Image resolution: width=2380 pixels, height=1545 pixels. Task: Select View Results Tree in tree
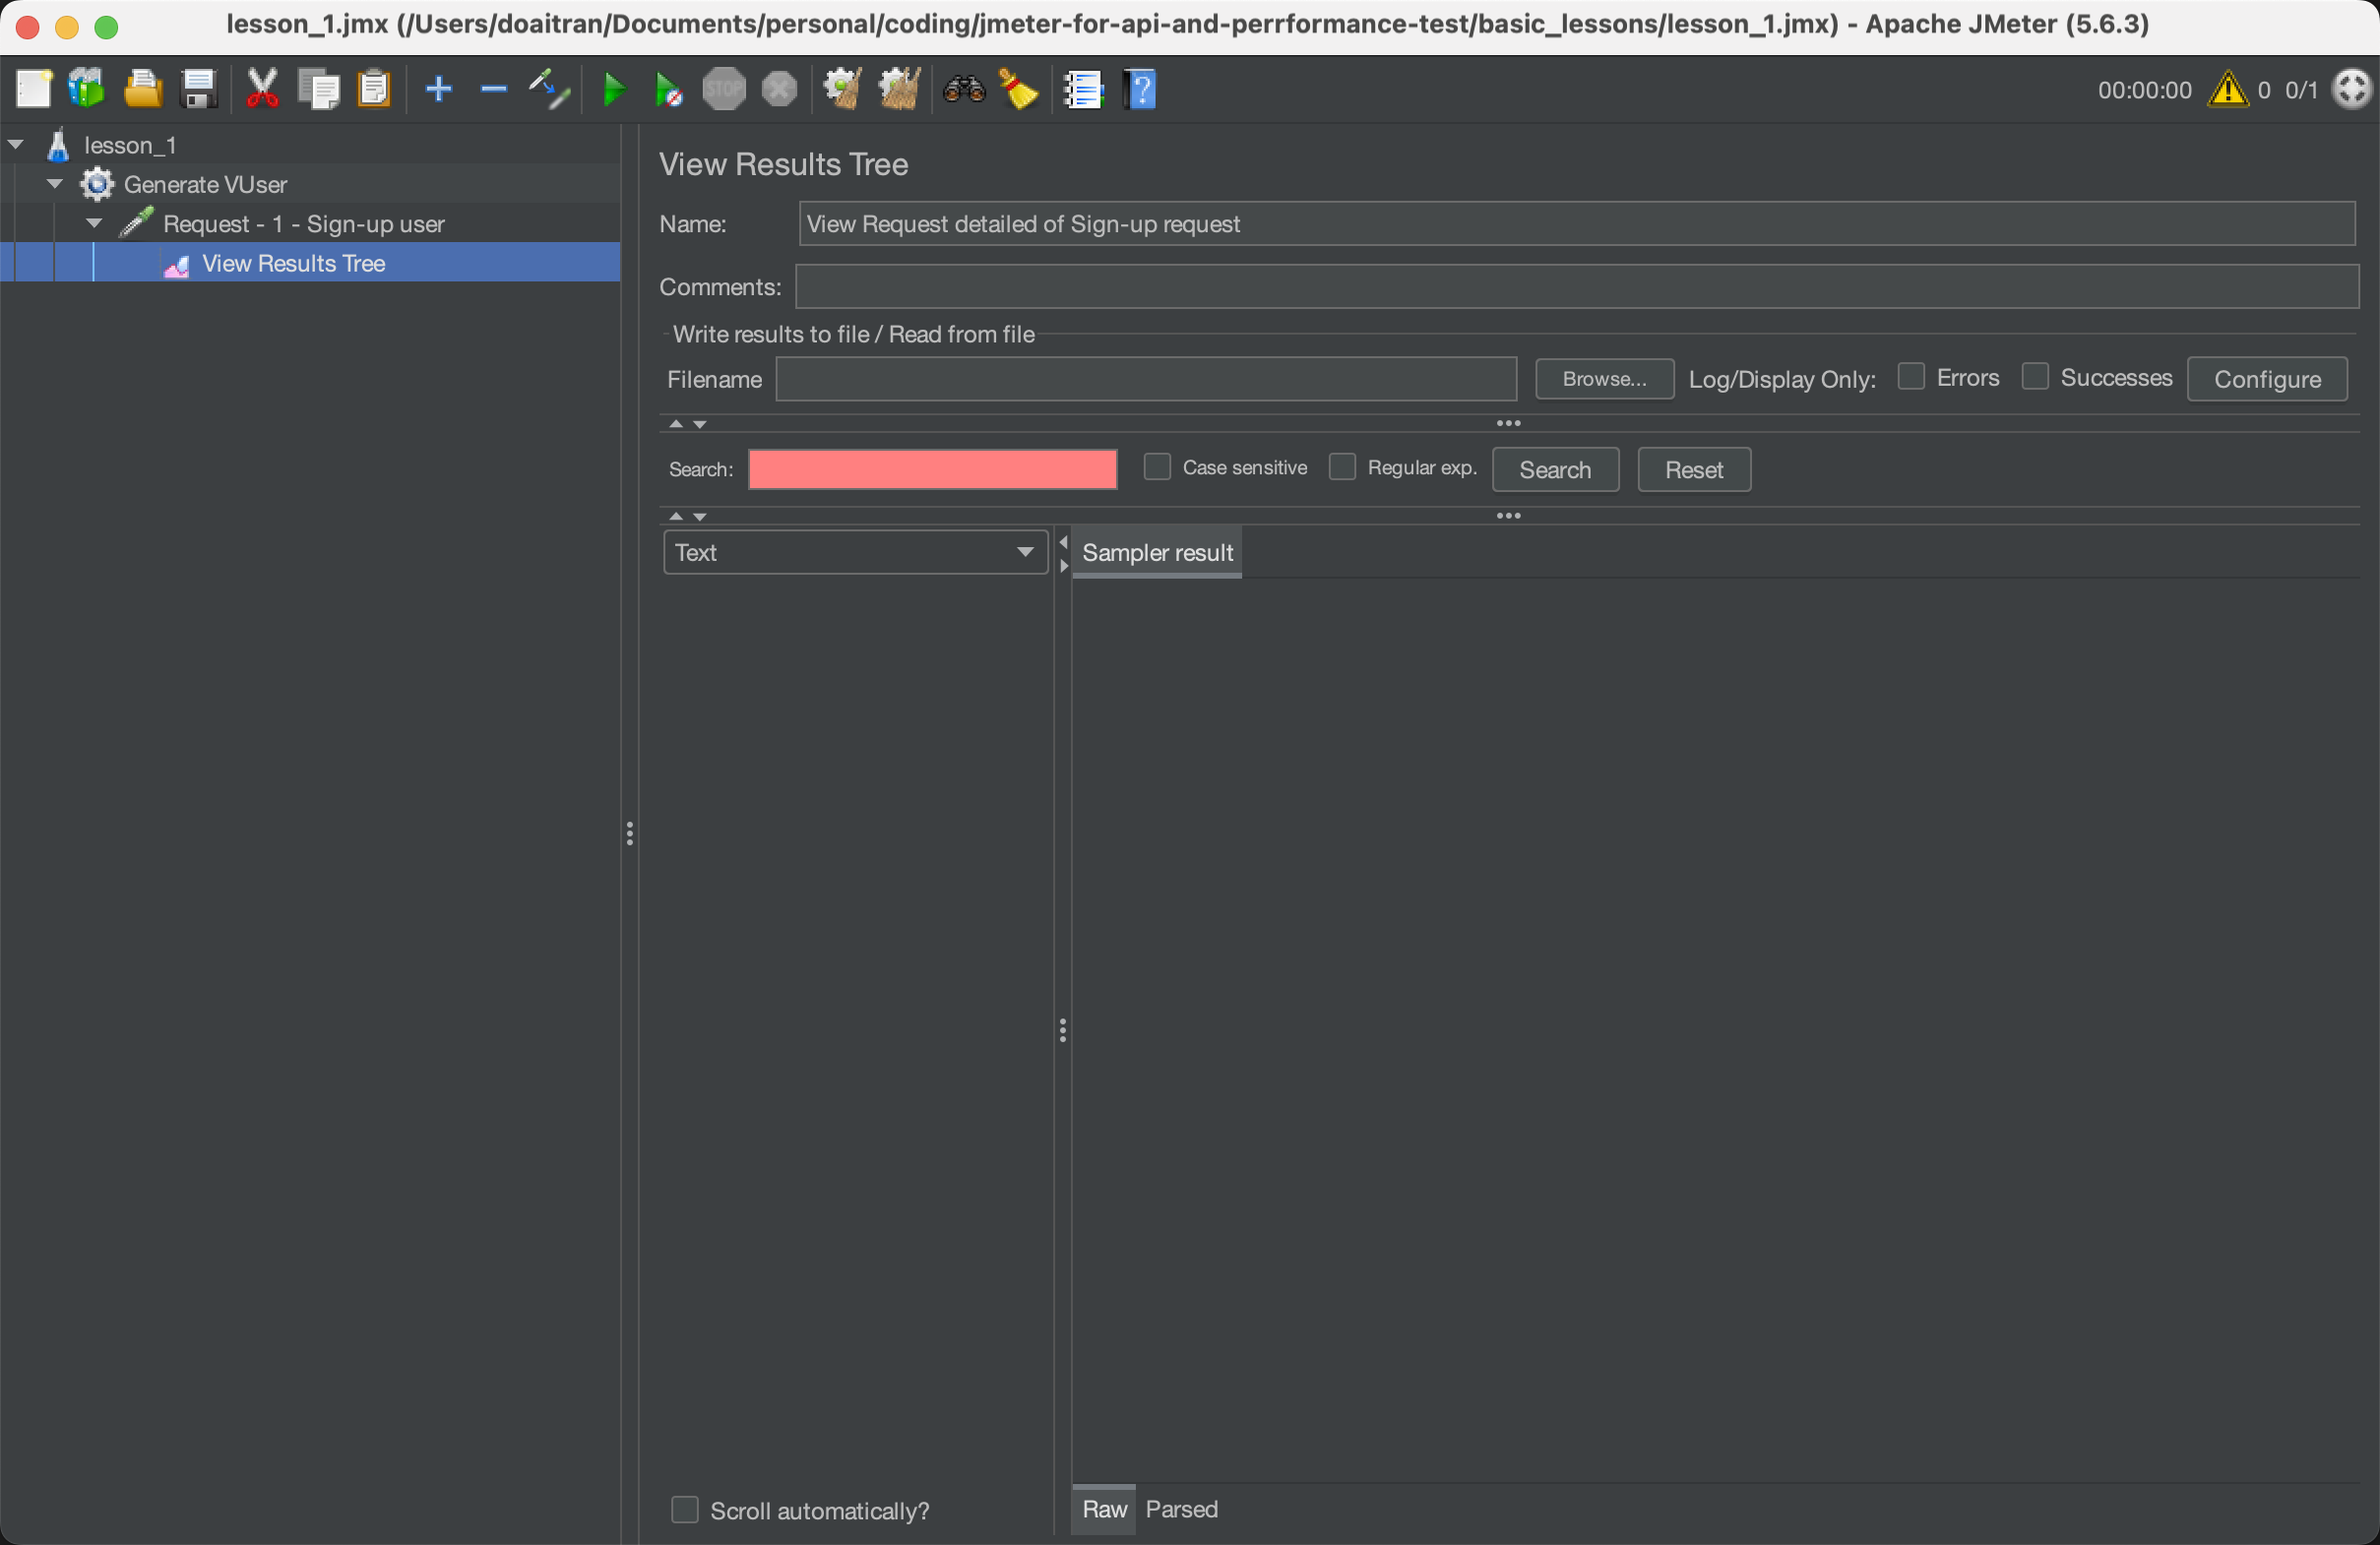point(293,263)
